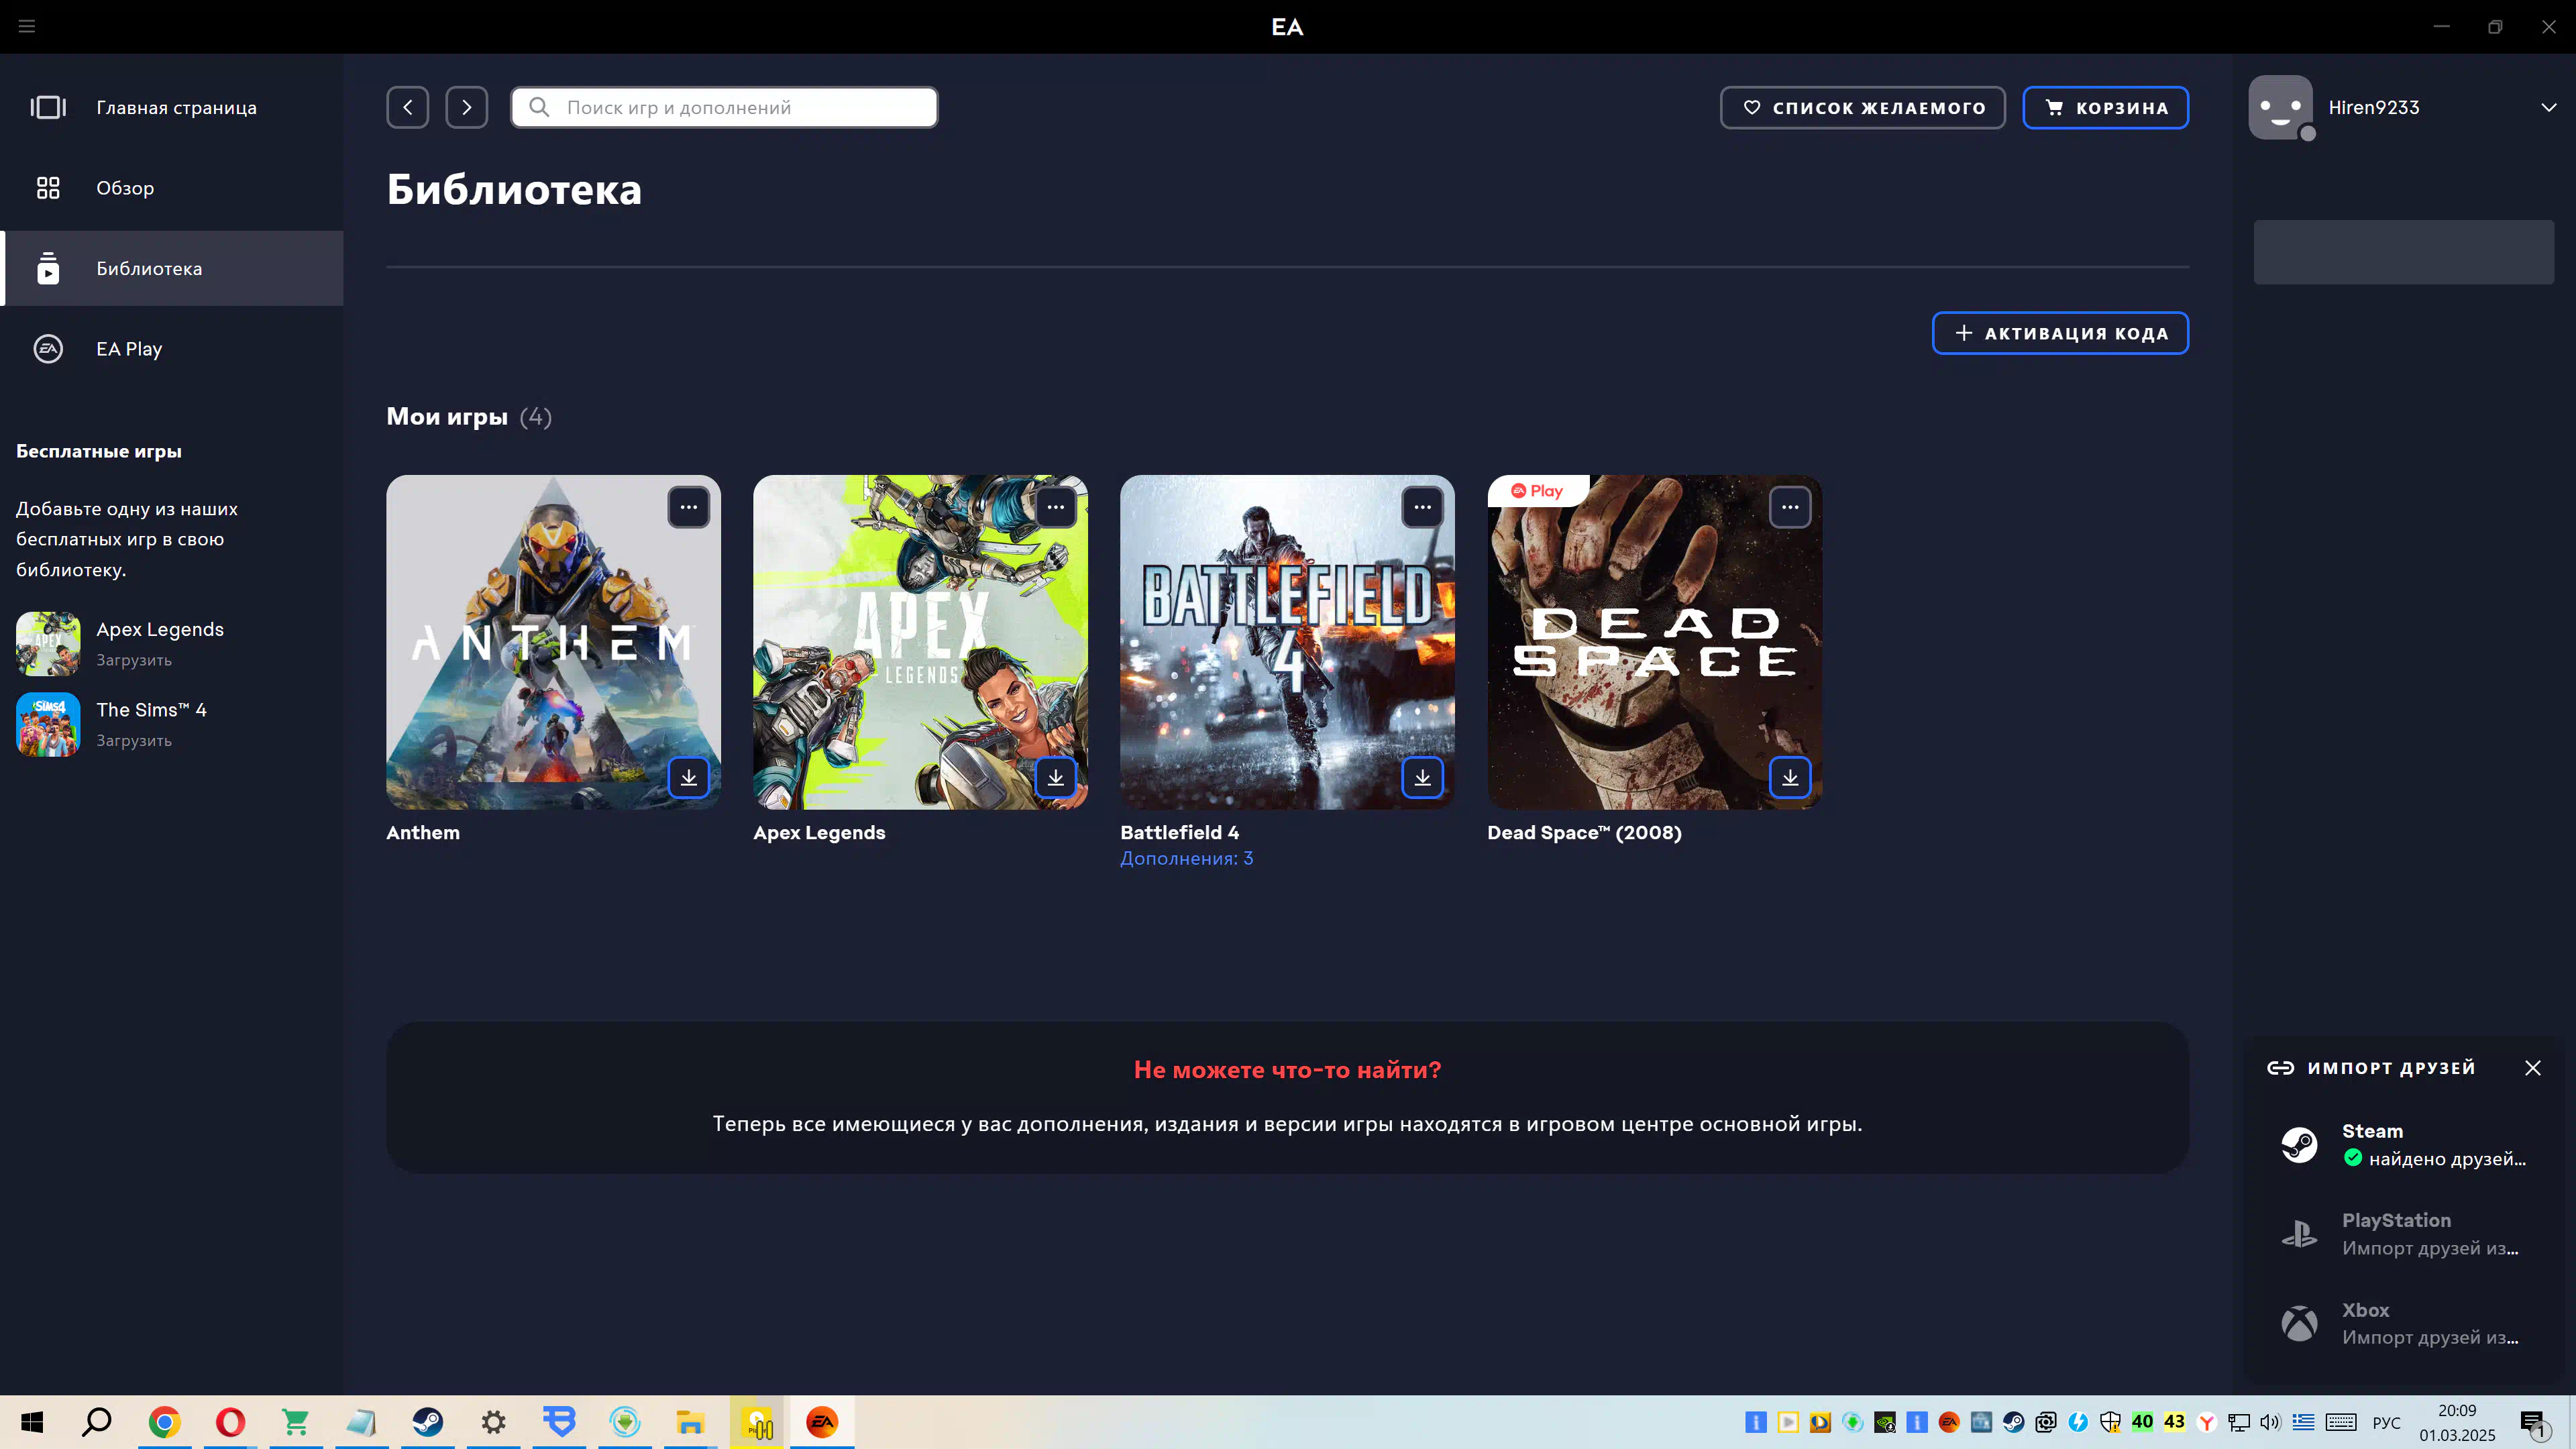Select Xbox friends import option
Screen dimensions: 2576x1449
2404,1323
